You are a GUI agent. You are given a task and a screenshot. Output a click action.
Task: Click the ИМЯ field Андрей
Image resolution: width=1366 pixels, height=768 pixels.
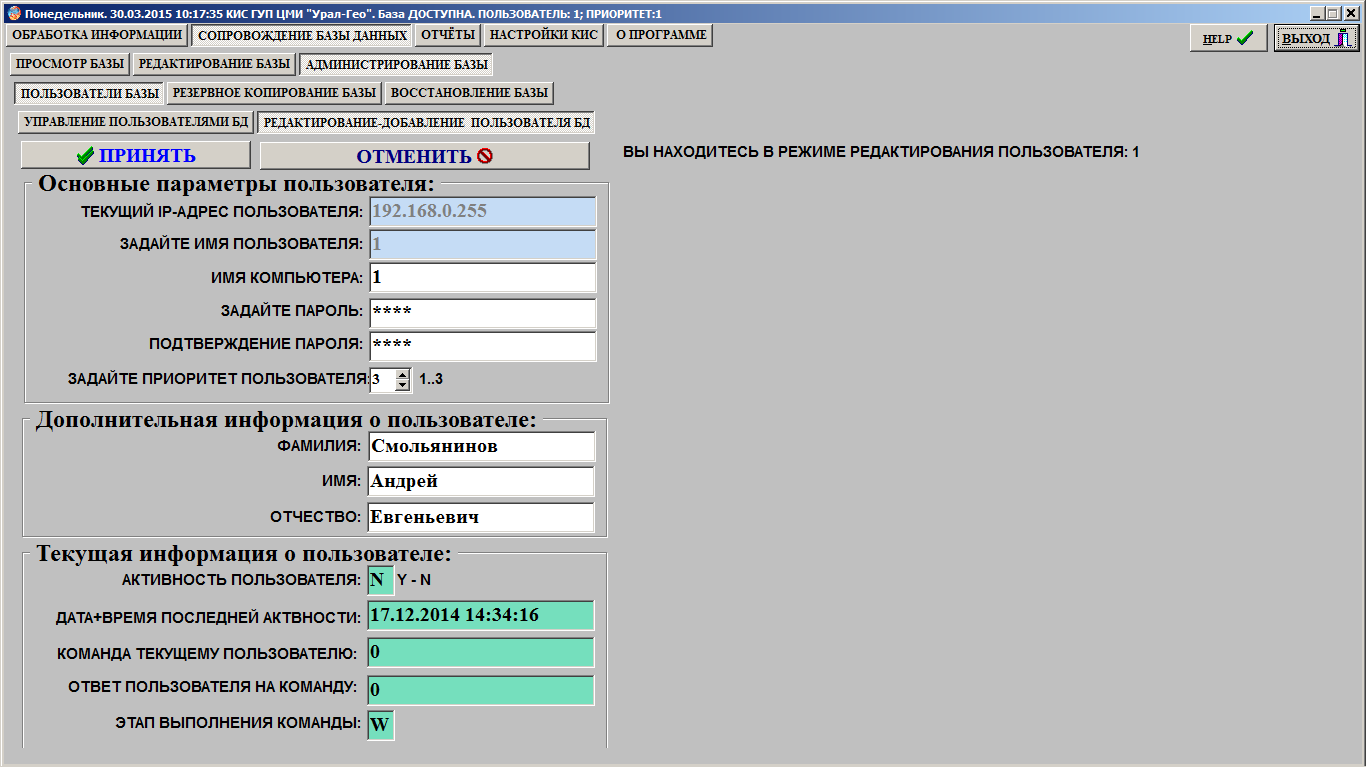(x=481, y=482)
